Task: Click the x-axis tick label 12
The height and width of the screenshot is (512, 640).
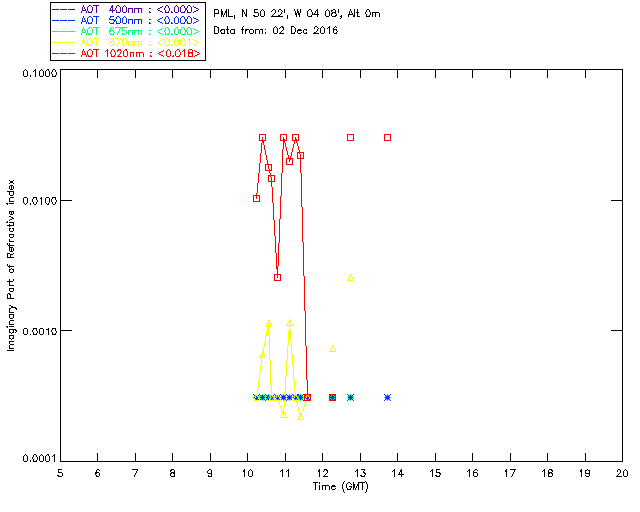Action: click(x=322, y=473)
